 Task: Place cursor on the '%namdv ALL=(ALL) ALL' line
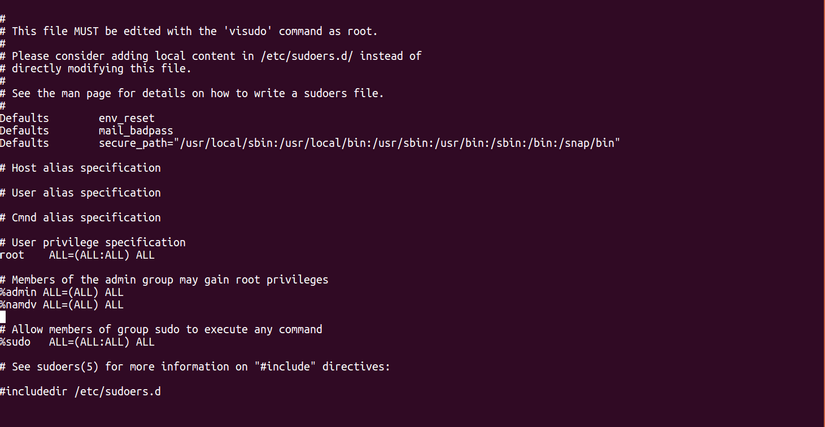click(x=61, y=304)
